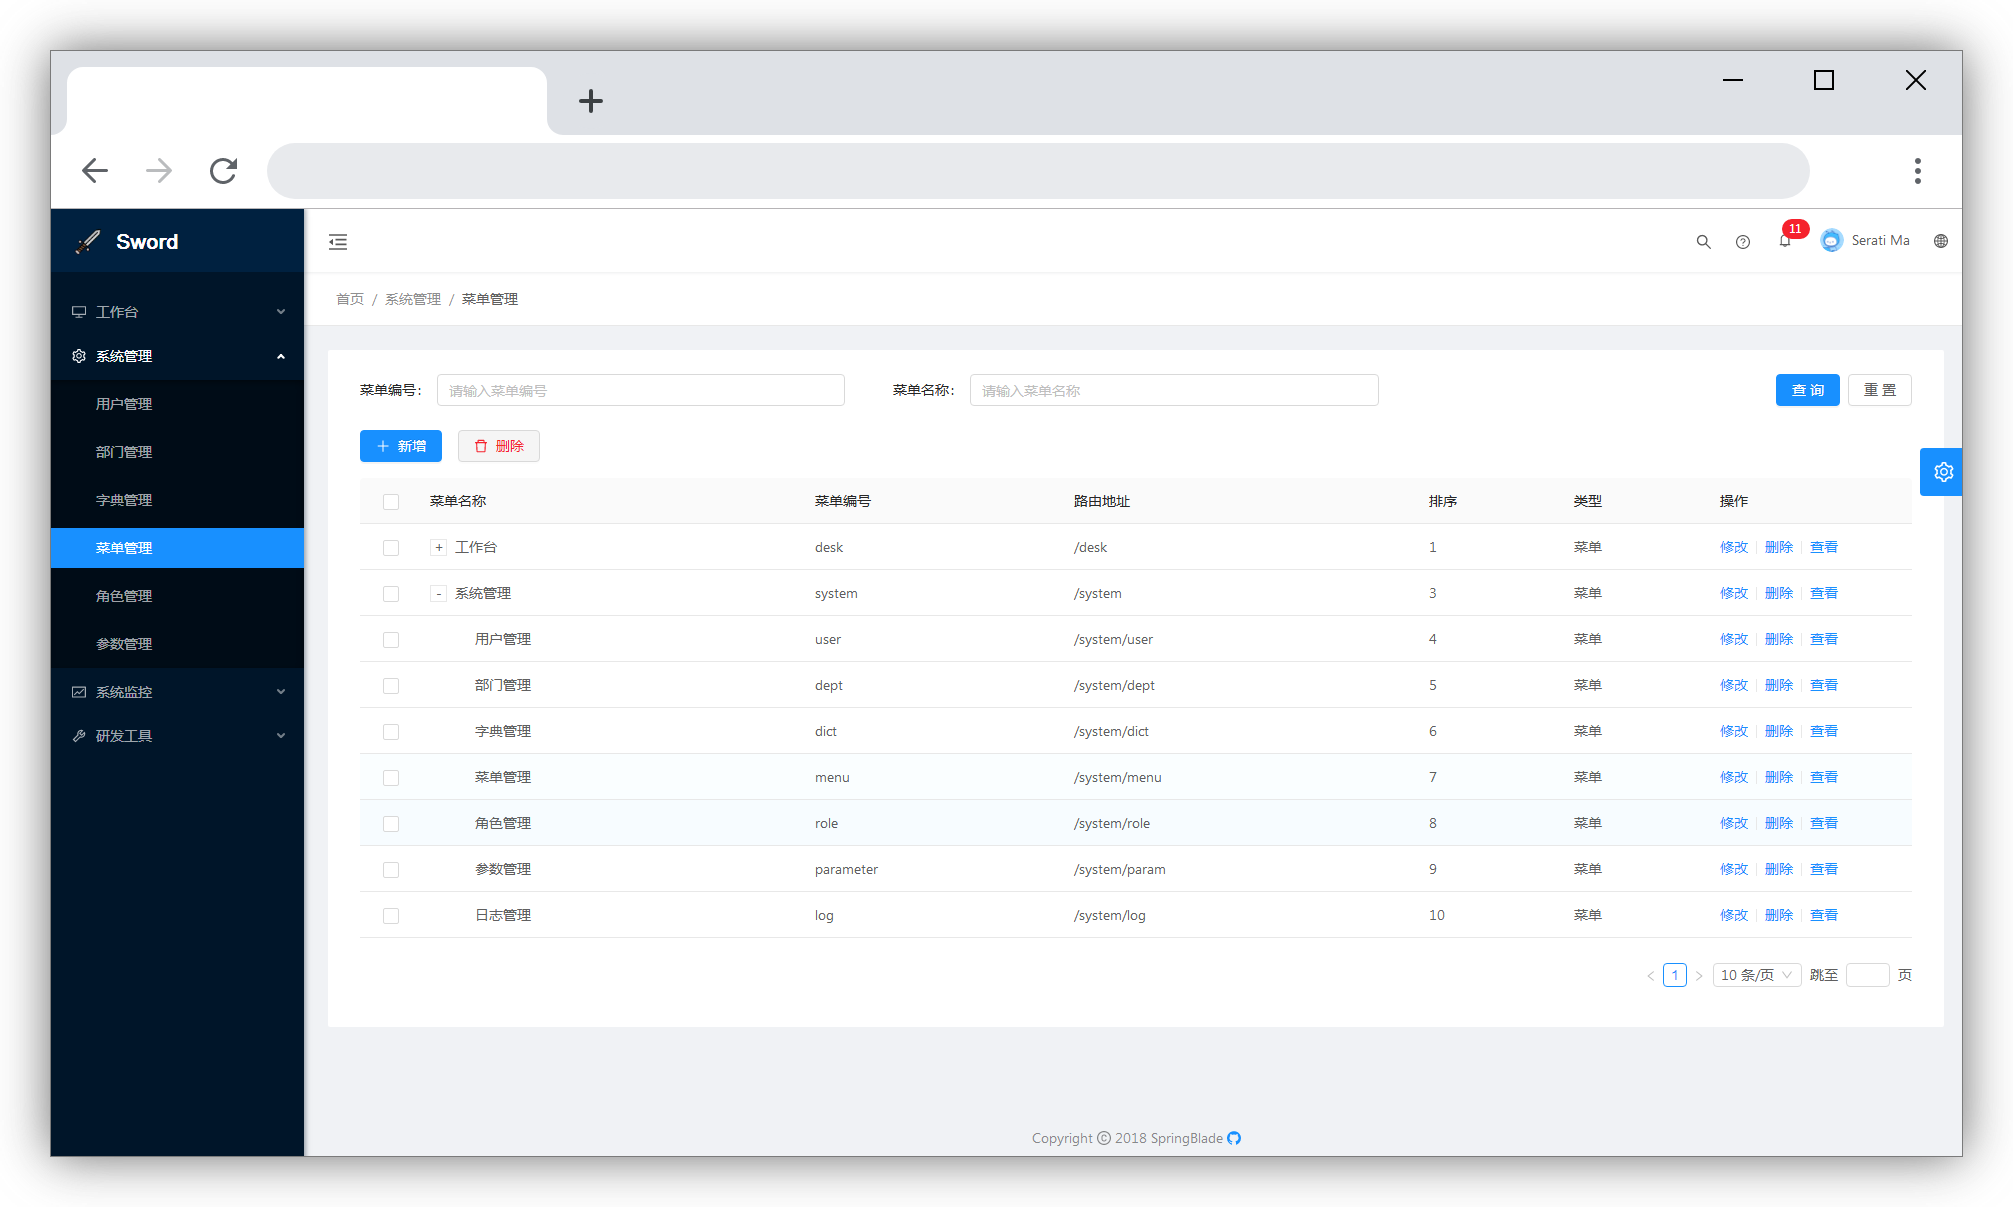The width and height of the screenshot is (2013, 1207).
Task: Open 角色管理 in the sidebar
Action: pyautogui.click(x=124, y=596)
